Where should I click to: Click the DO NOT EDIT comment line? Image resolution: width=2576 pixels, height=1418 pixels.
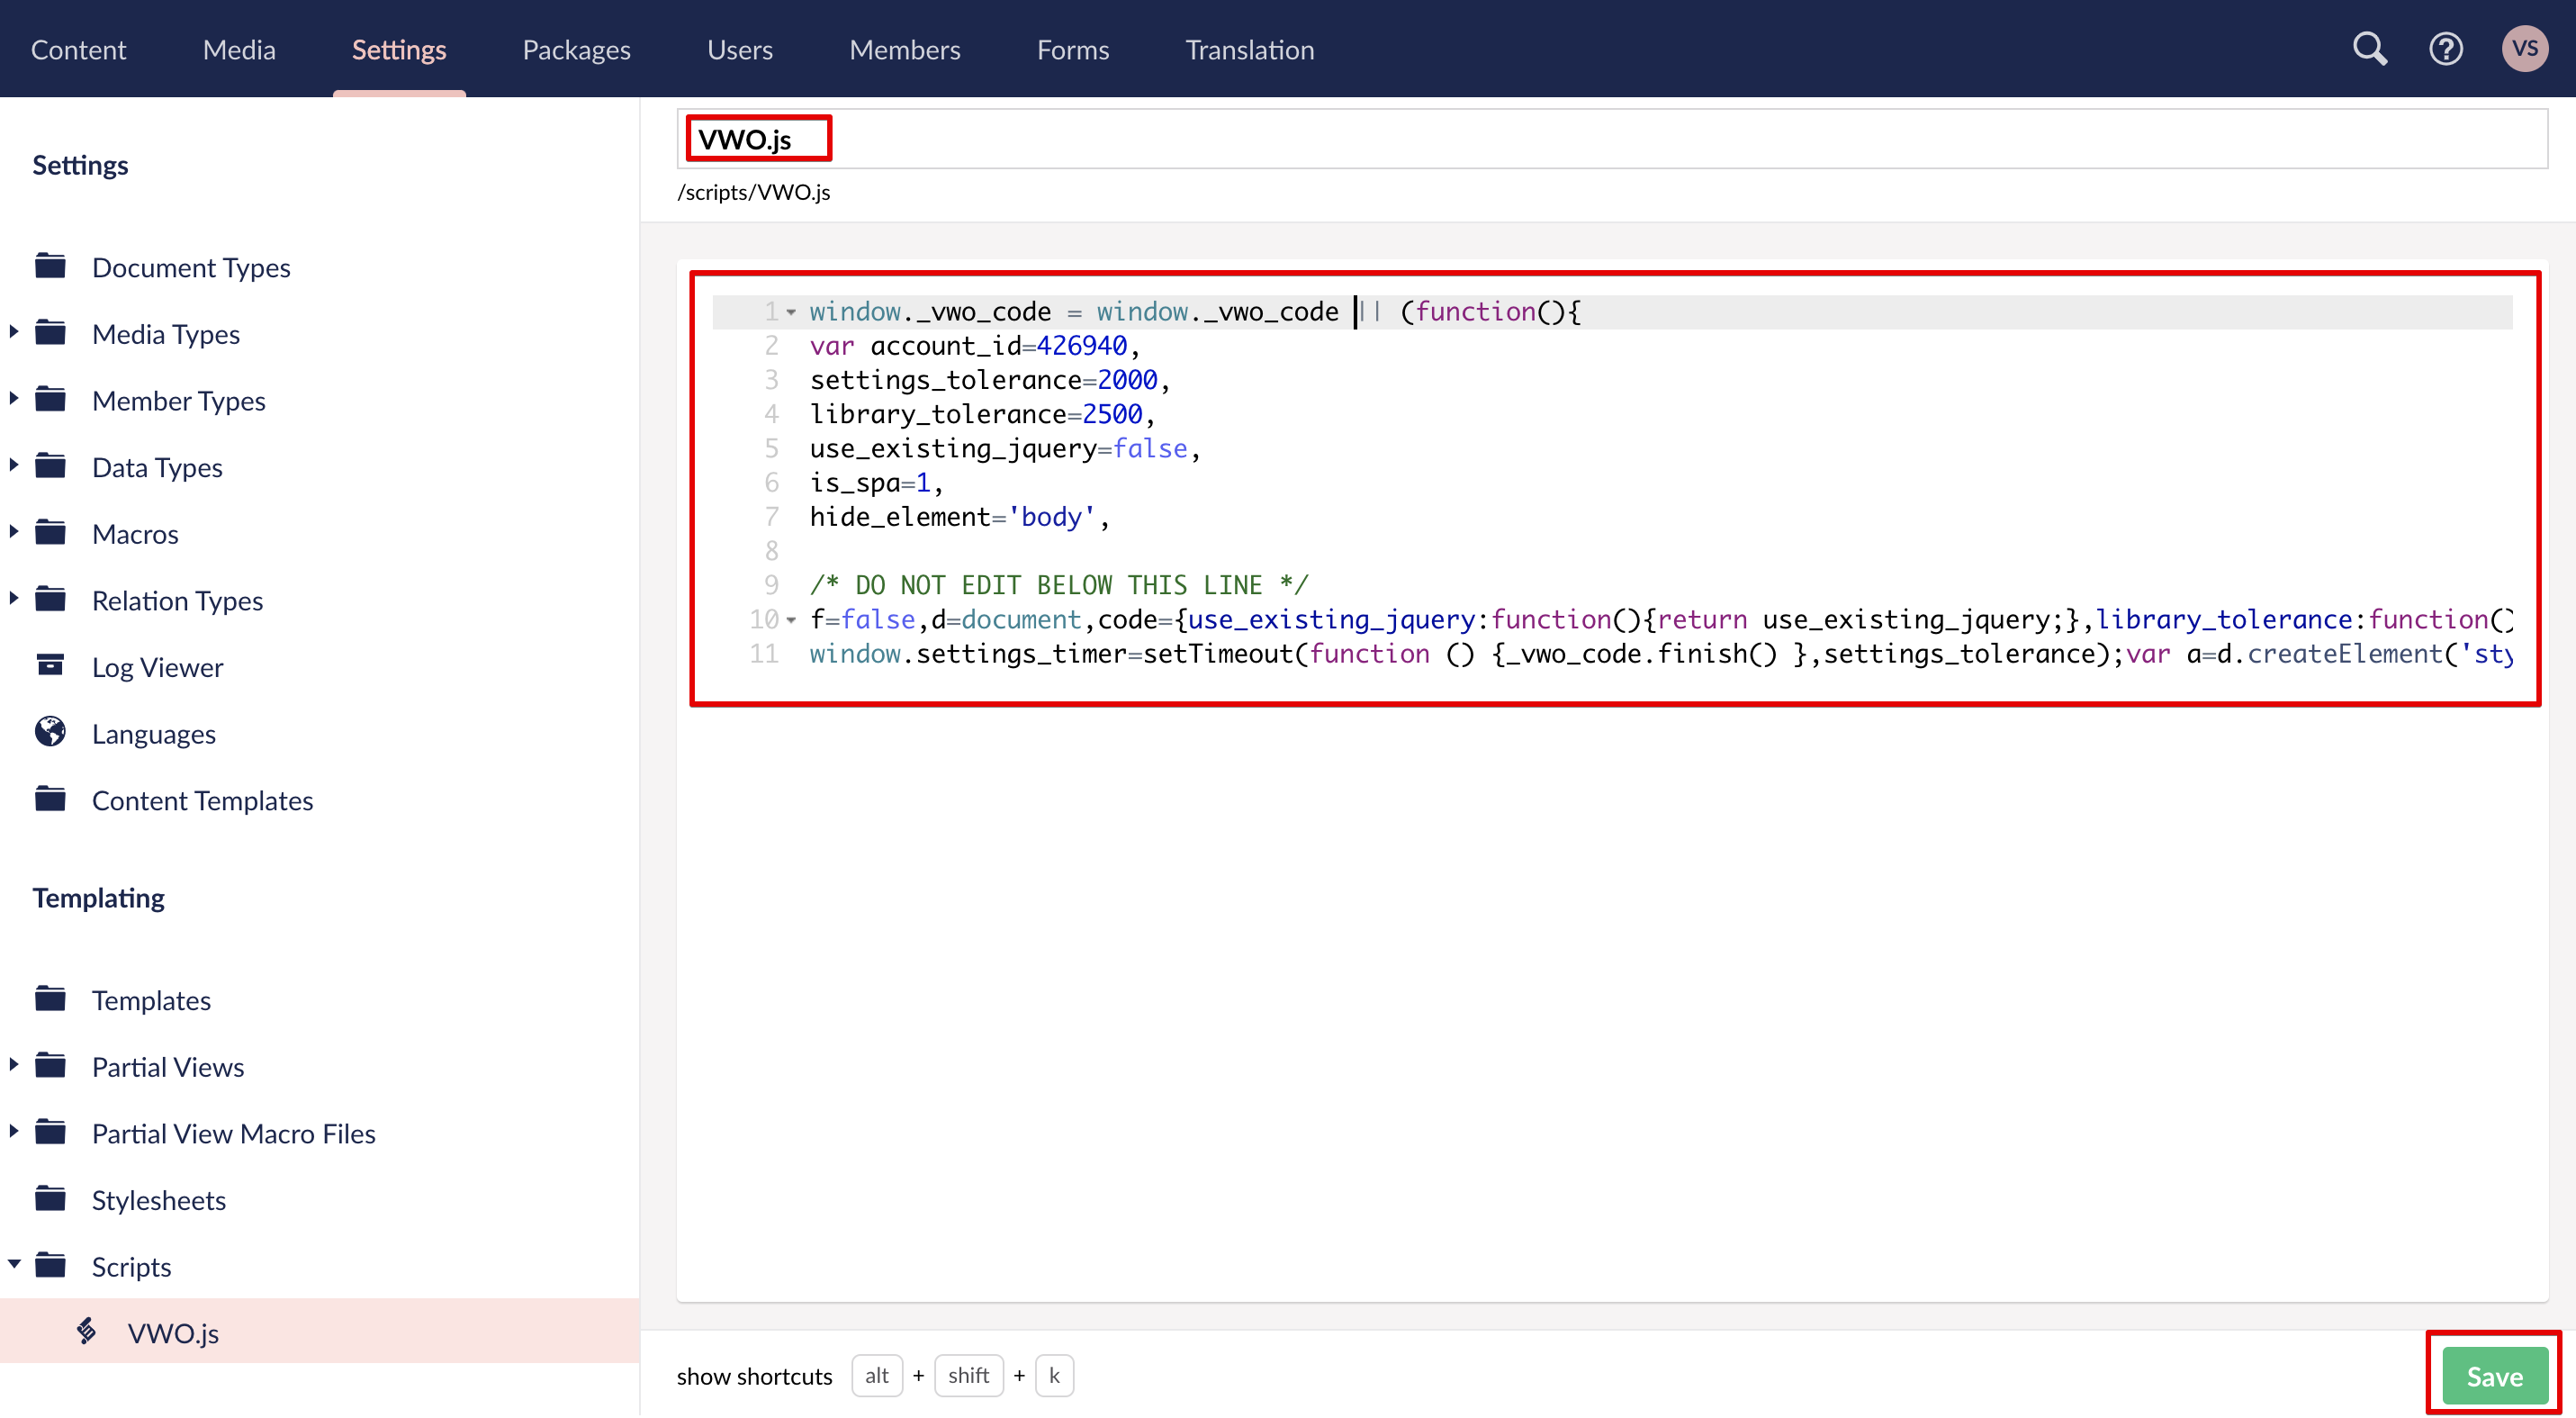(x=1059, y=585)
